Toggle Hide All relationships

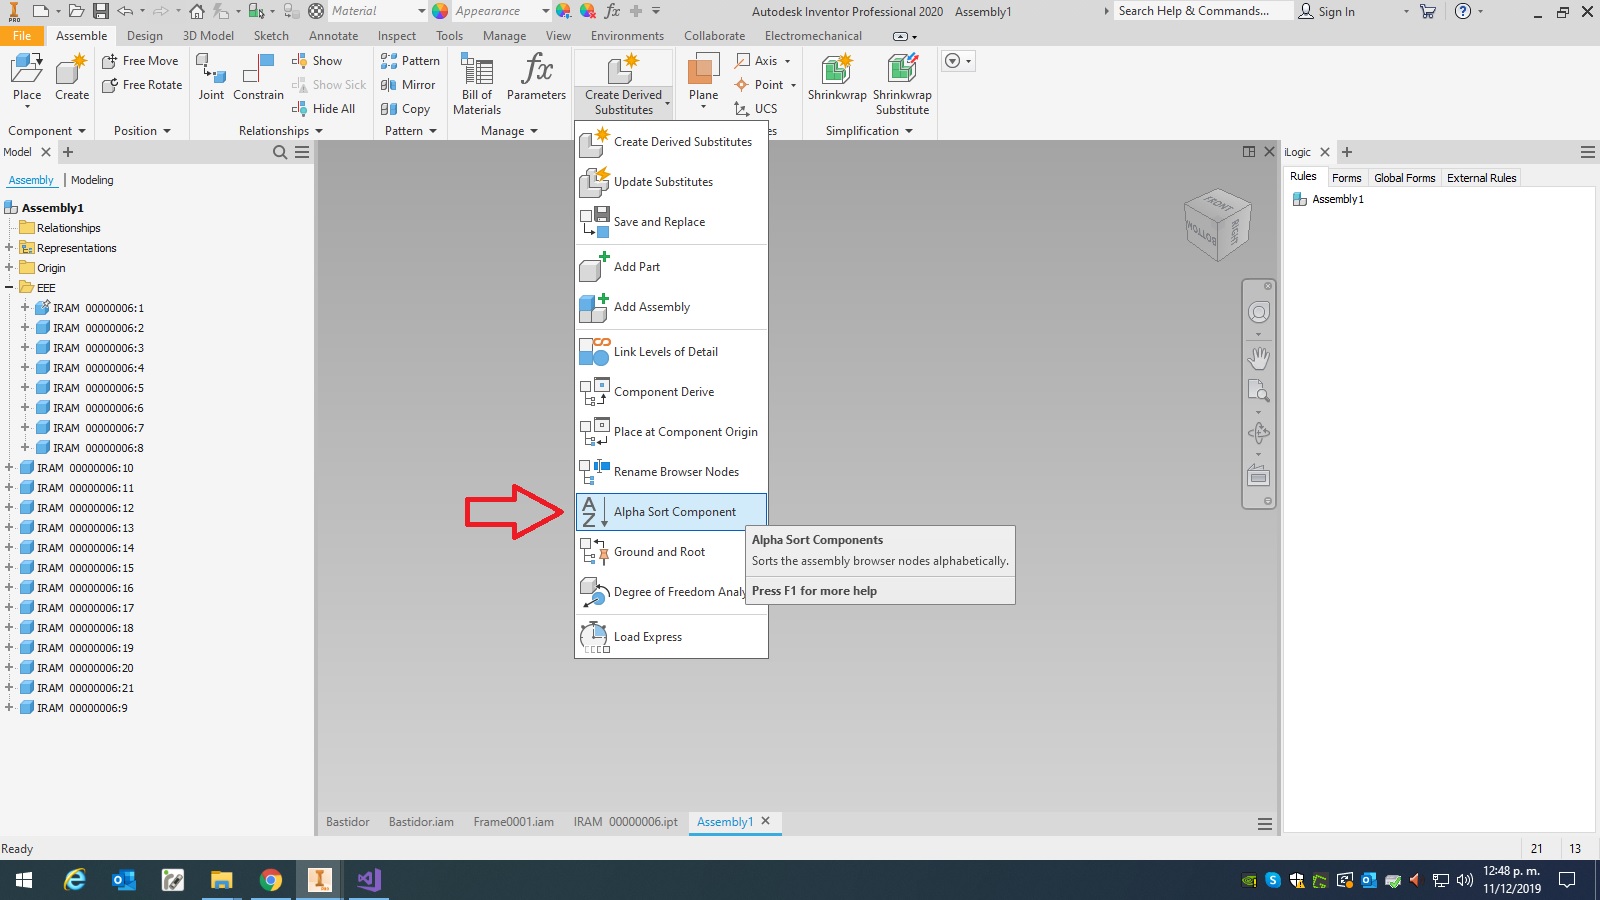(x=325, y=109)
